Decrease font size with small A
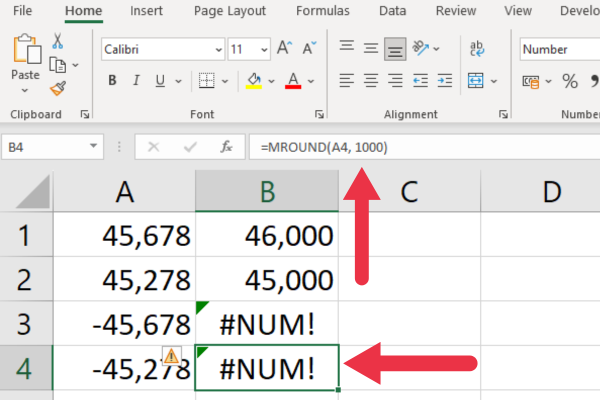The image size is (600, 400). tap(309, 49)
